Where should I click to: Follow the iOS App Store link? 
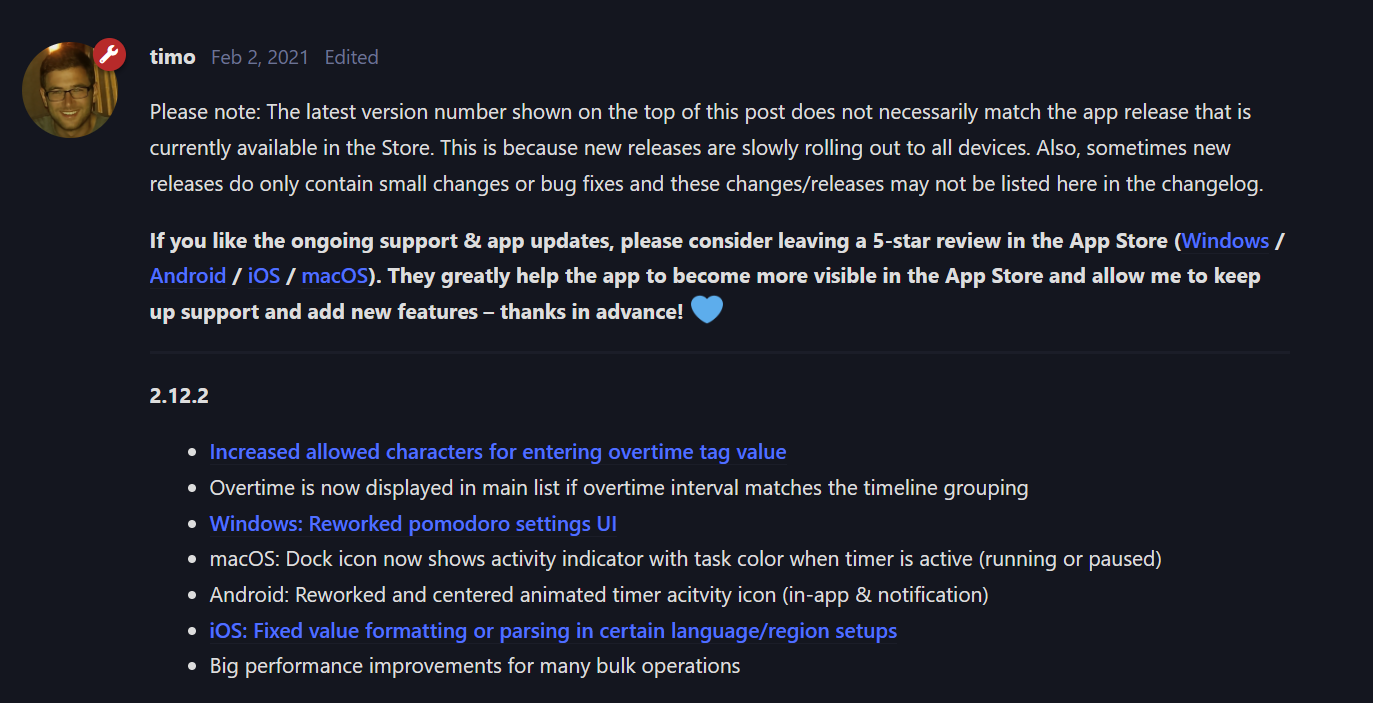pyautogui.click(x=264, y=276)
